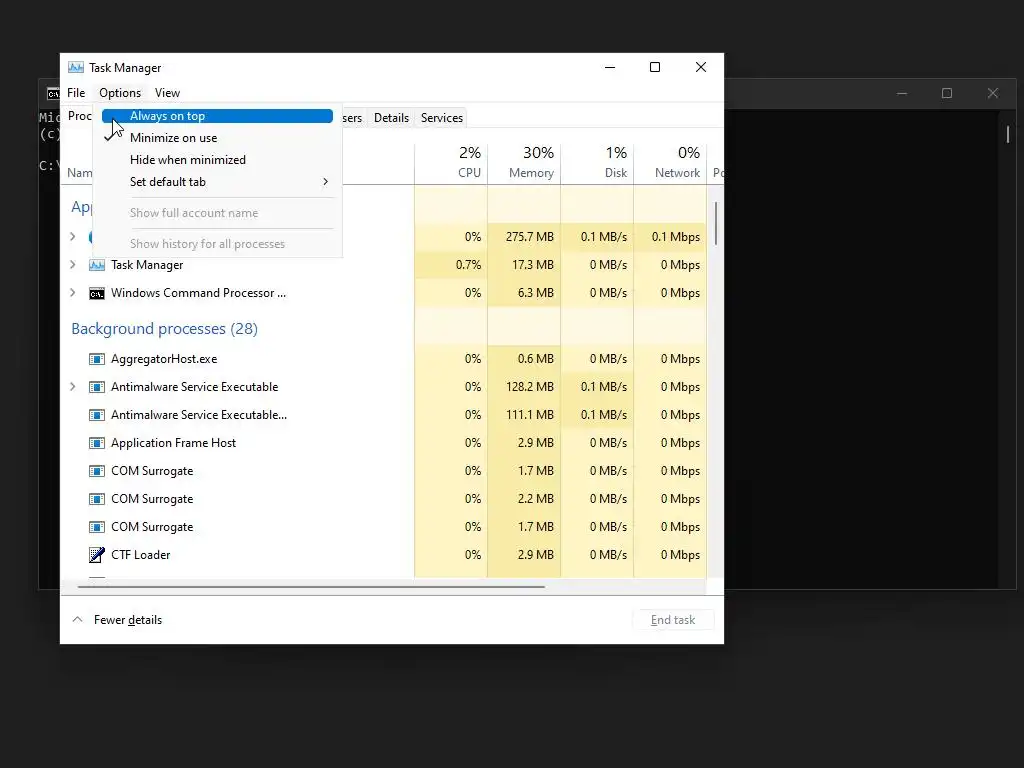Click the AggregatorHost.exe process icon
The width and height of the screenshot is (1024, 768).
[97, 359]
